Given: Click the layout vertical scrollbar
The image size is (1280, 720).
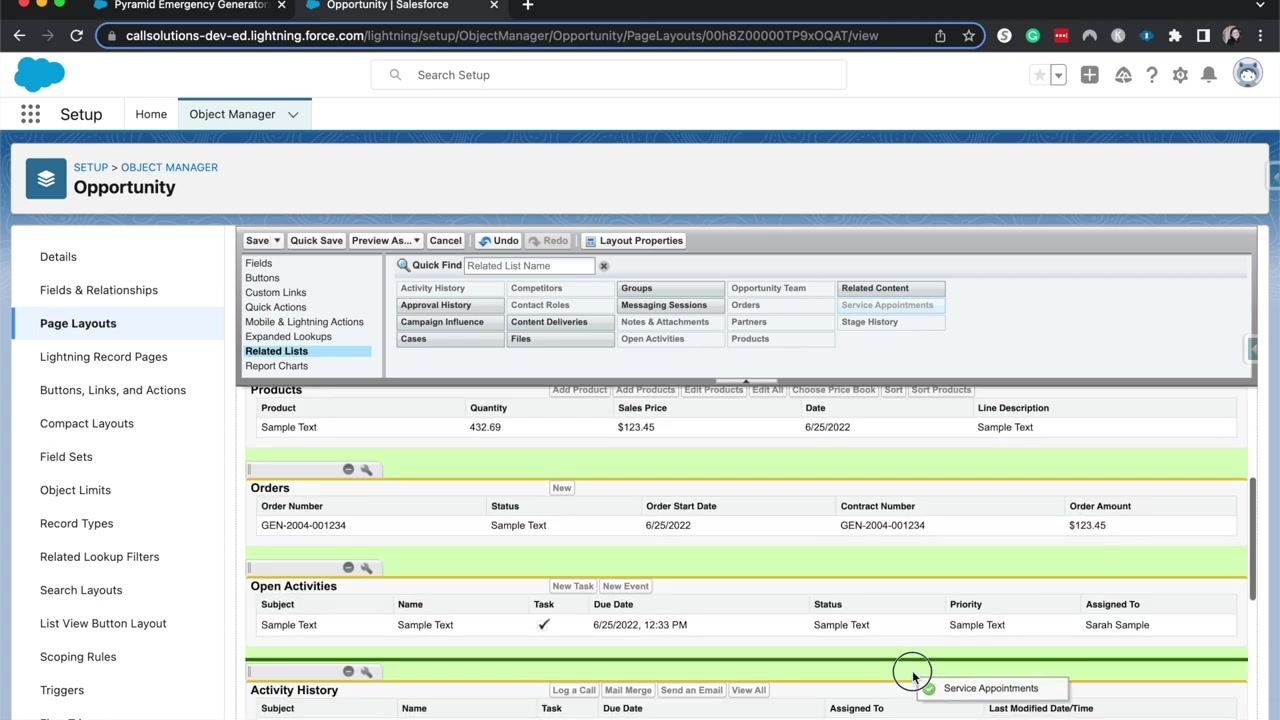Looking at the screenshot, I should [1252, 538].
